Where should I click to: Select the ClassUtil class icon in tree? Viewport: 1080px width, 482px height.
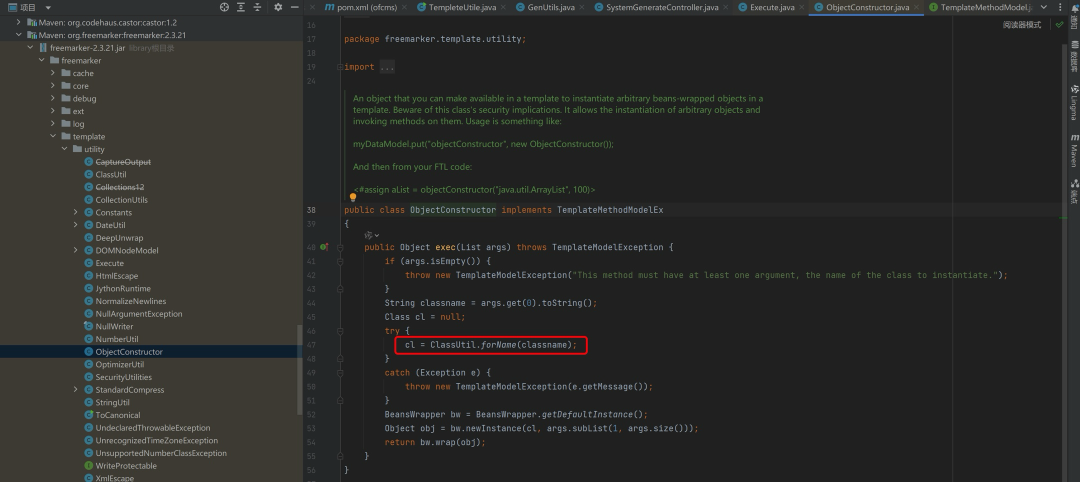point(88,174)
